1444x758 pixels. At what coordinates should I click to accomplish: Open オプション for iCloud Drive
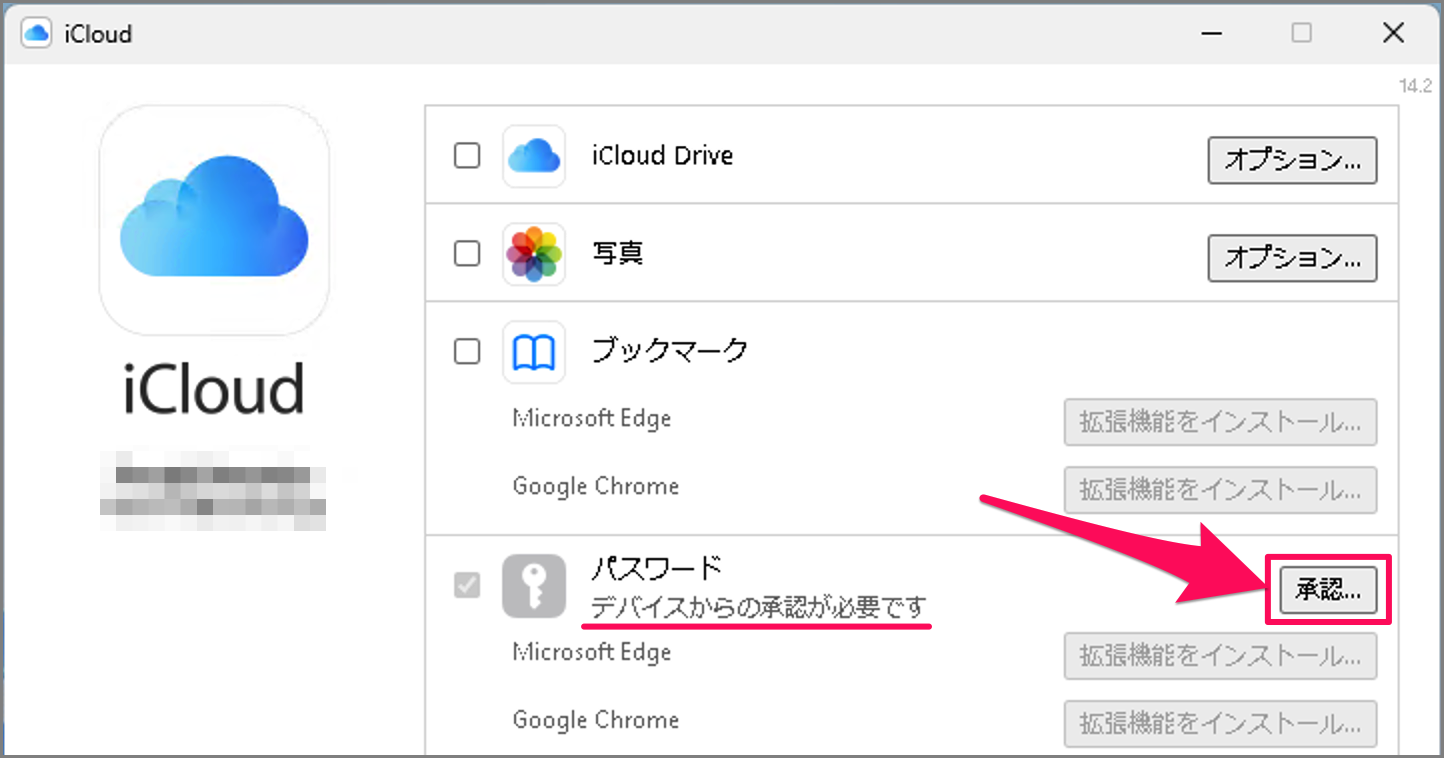tap(1292, 160)
